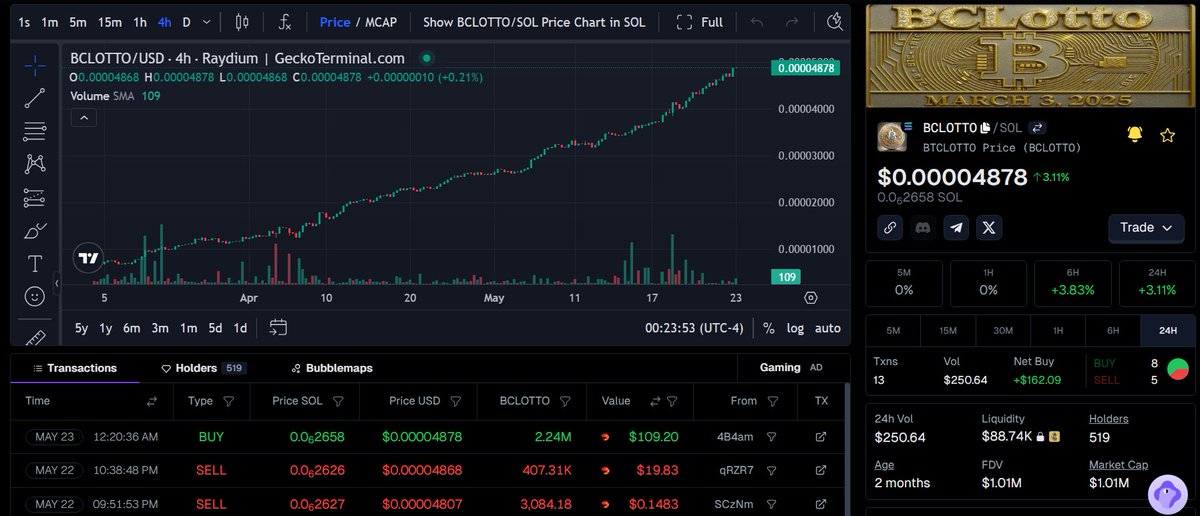The height and width of the screenshot is (516, 1200).
Task: Set chart range to 5d
Action: [x=215, y=327]
